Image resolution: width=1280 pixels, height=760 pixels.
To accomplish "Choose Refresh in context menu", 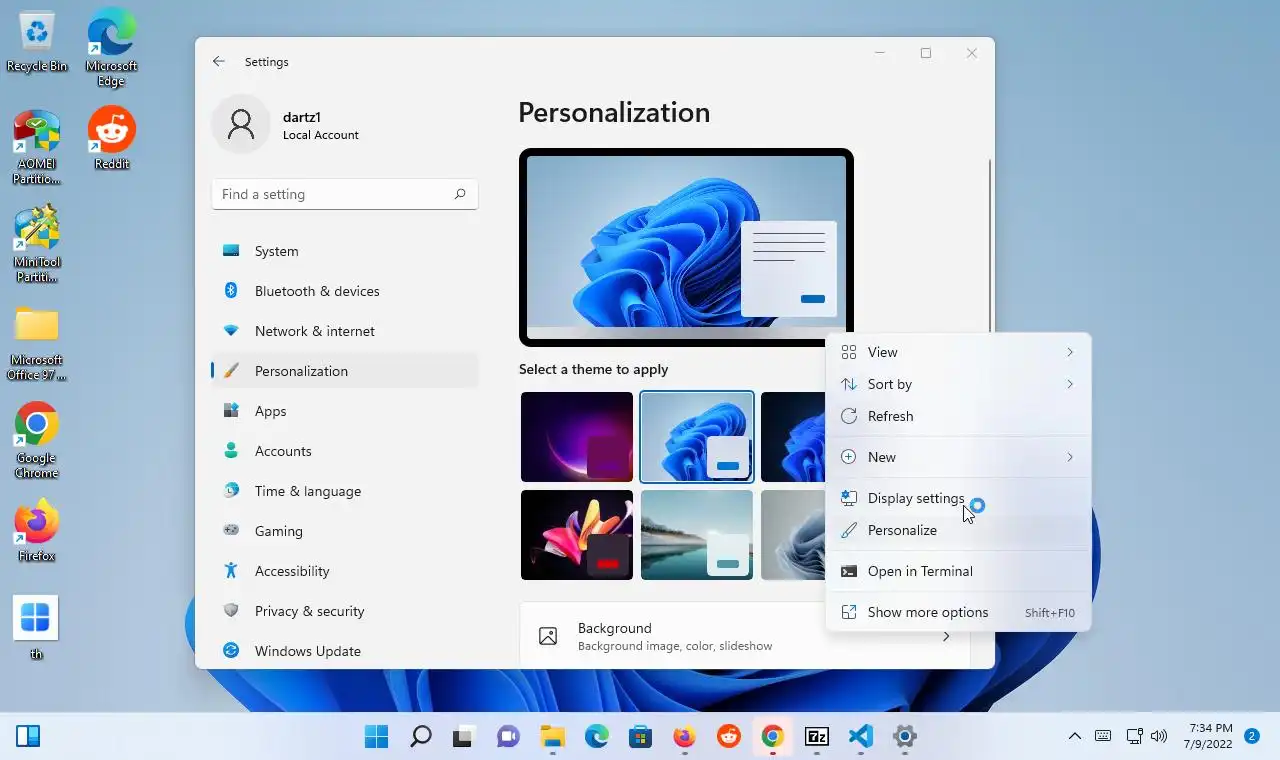I will (x=958, y=416).
